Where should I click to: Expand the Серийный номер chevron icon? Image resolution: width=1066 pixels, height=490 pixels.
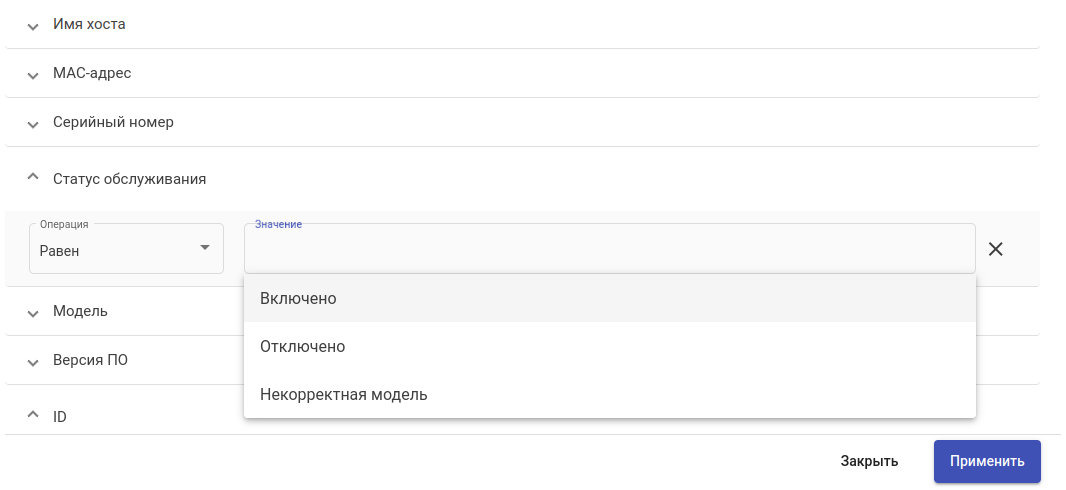coord(33,123)
